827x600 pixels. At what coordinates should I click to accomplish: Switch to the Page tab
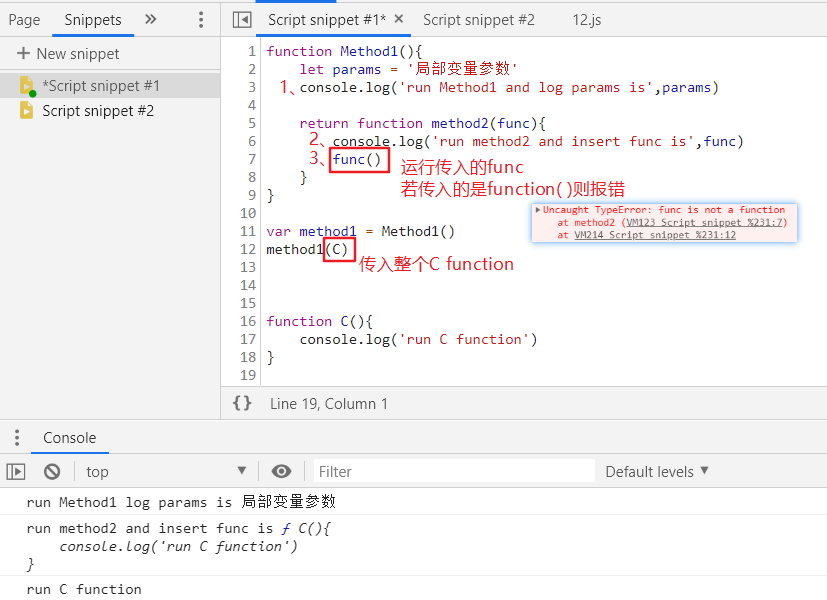pos(24,20)
